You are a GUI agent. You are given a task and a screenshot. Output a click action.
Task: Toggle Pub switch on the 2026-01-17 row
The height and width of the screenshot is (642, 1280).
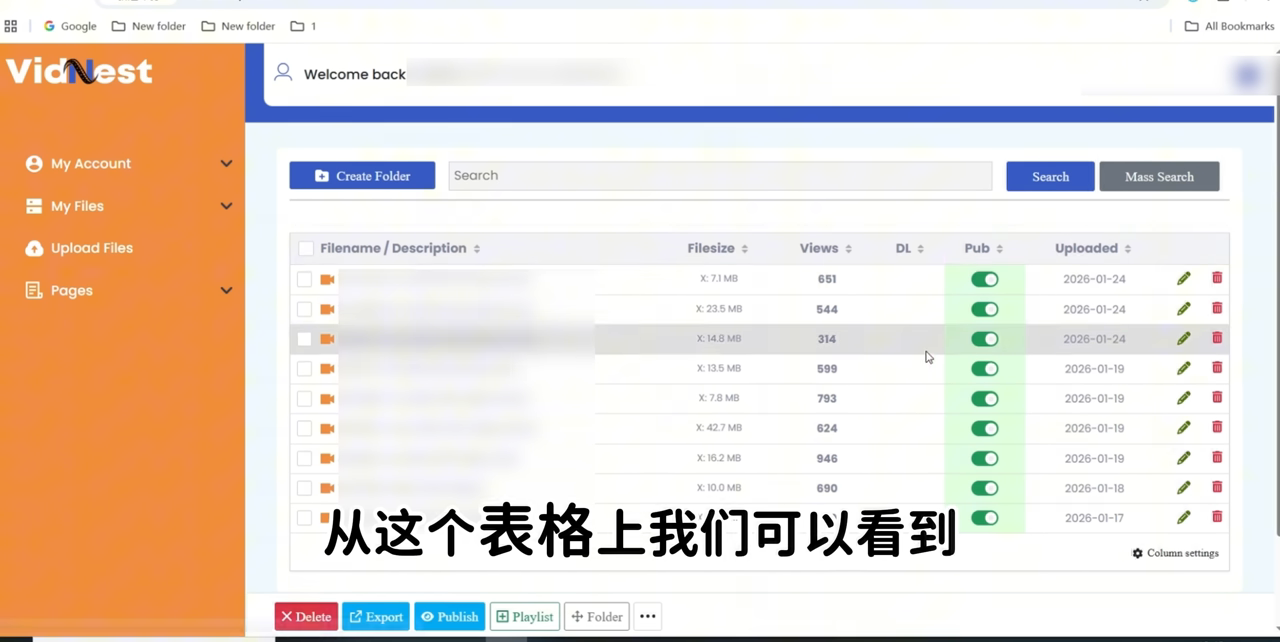tap(985, 518)
